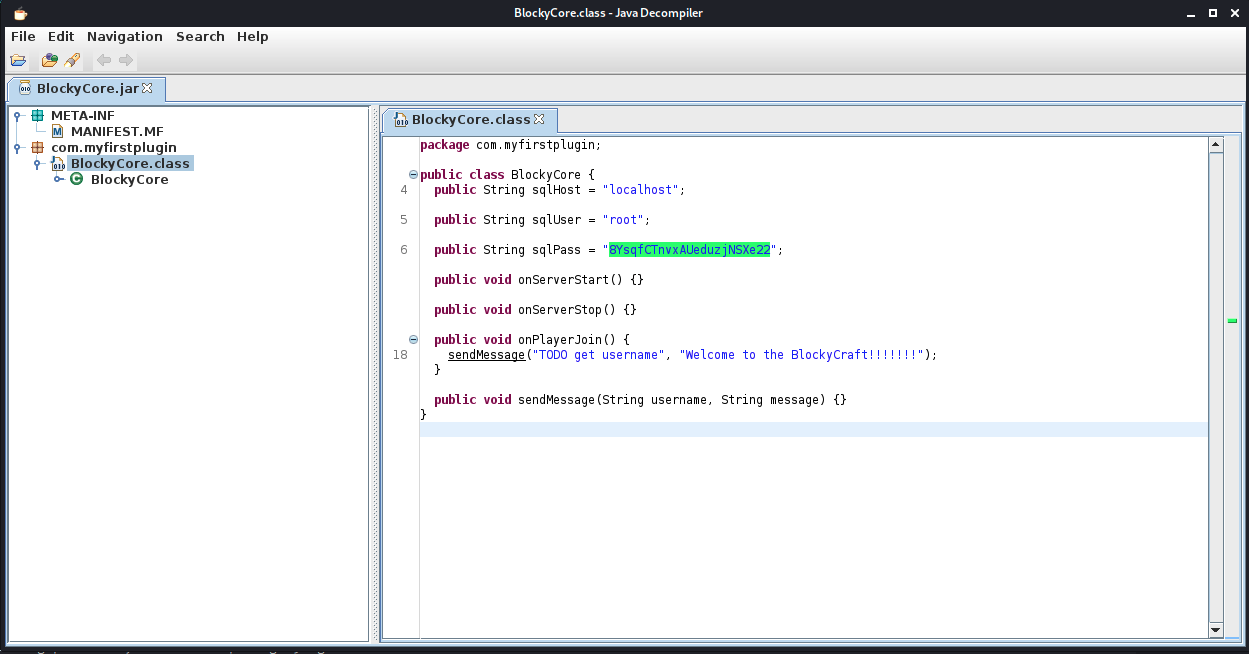Screen dimensions: 1249x654
Task: Collapse the META-INF tree node
Action: (18, 116)
